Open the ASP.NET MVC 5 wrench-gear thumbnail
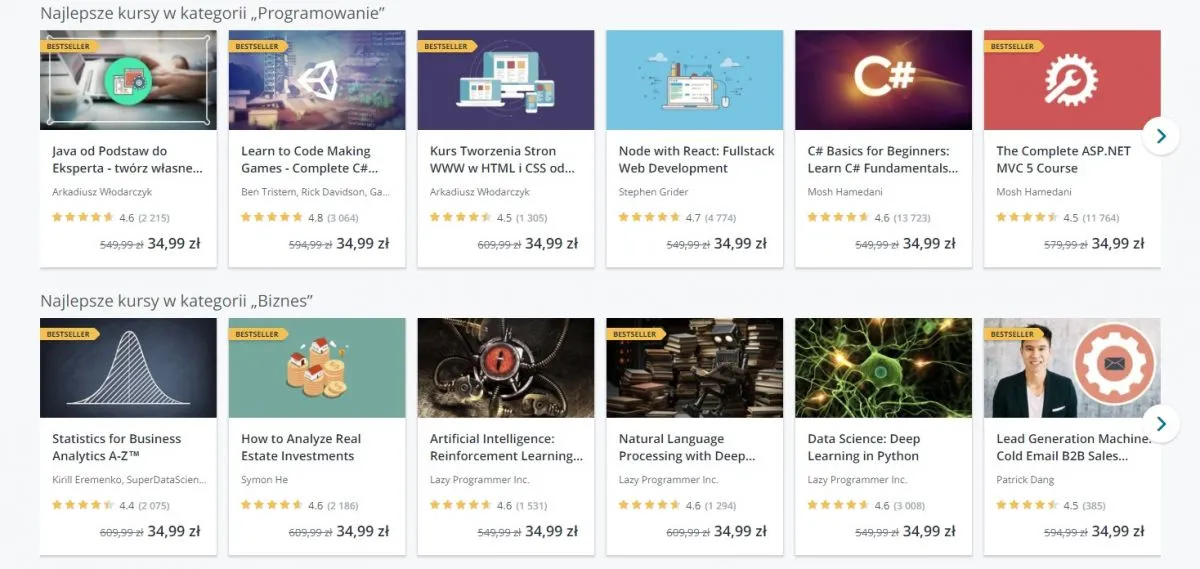The image size is (1200, 569). coord(1072,80)
